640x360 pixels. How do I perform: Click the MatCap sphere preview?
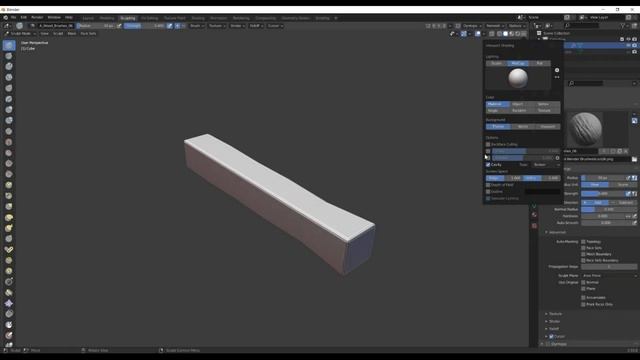(x=518, y=78)
